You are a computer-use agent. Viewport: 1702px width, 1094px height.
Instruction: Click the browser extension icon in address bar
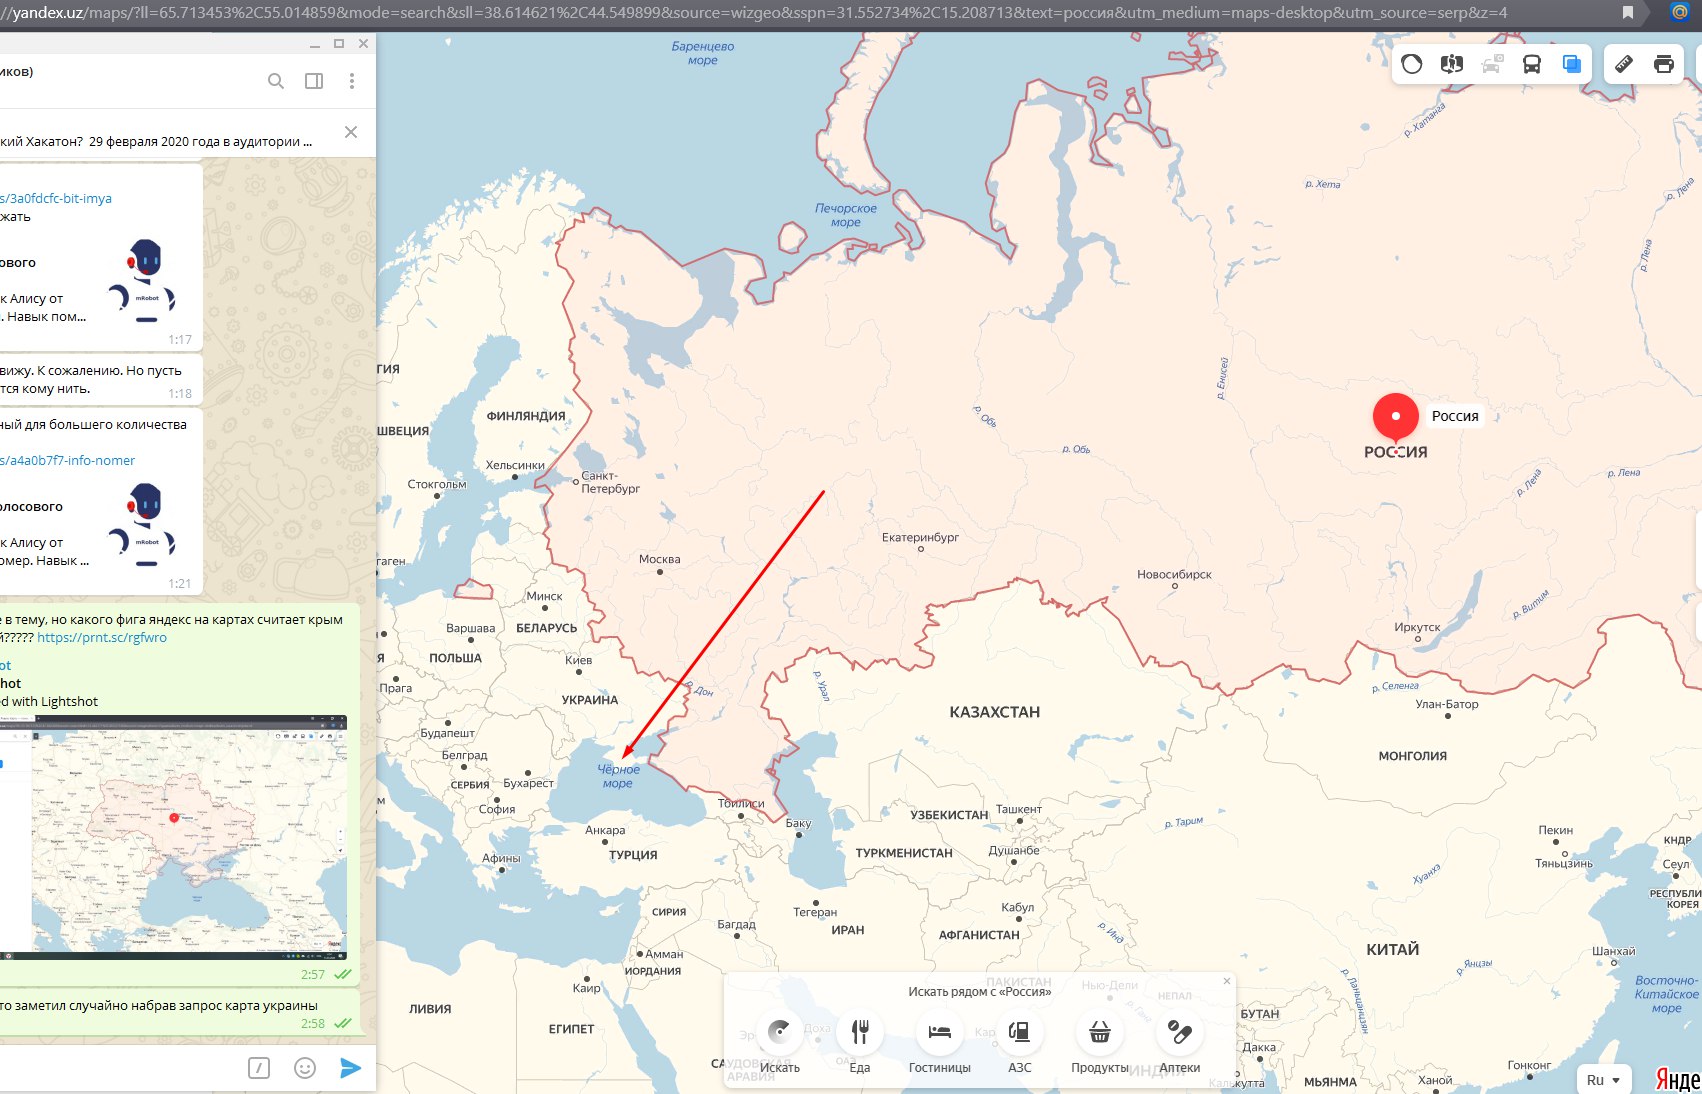click(1680, 13)
